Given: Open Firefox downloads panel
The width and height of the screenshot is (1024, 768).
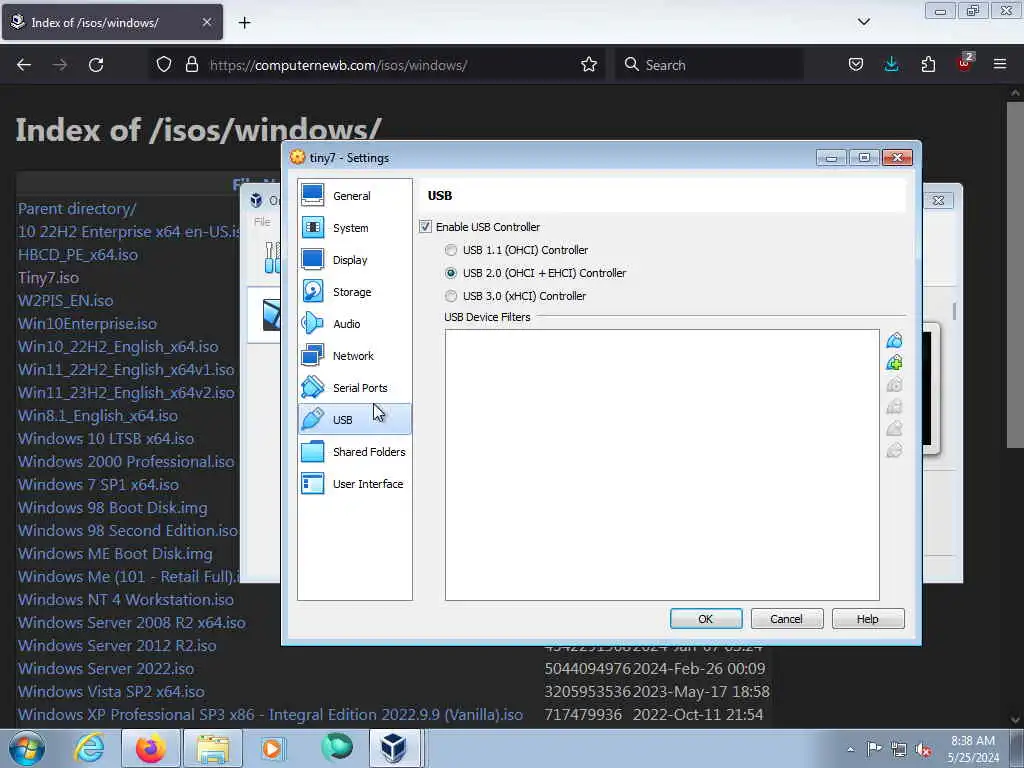Looking at the screenshot, I should [891, 65].
